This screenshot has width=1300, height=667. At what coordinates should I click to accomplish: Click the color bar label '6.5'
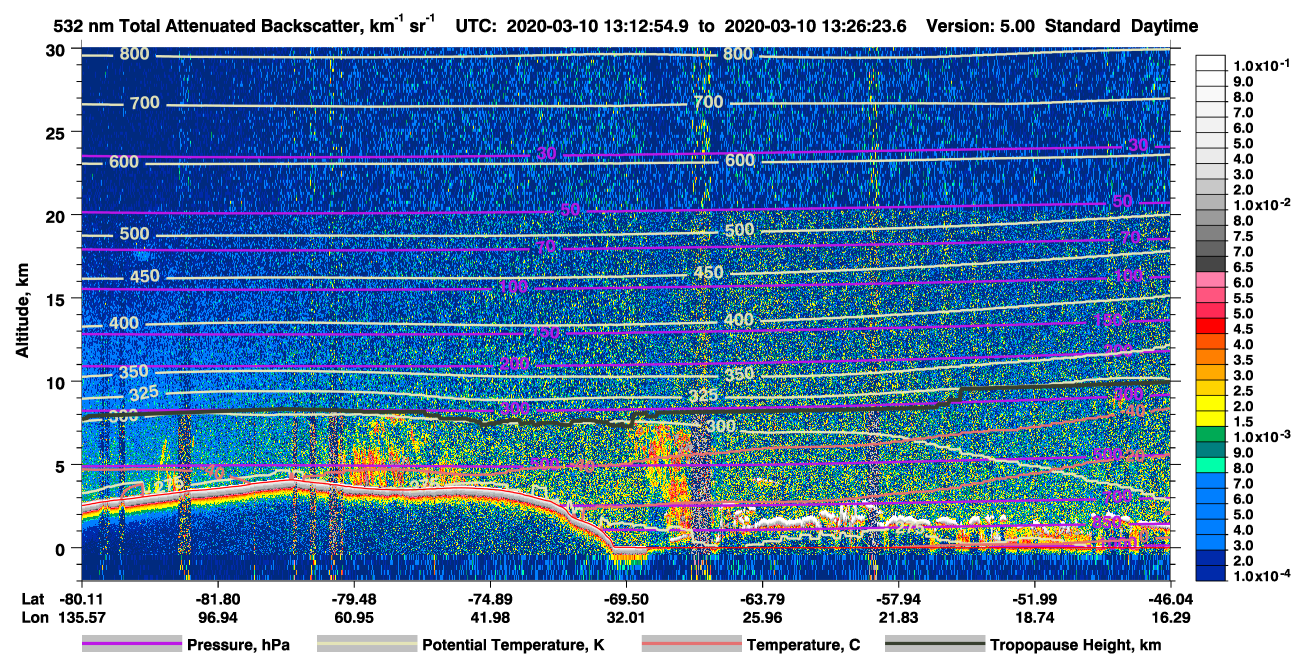(x=1244, y=267)
